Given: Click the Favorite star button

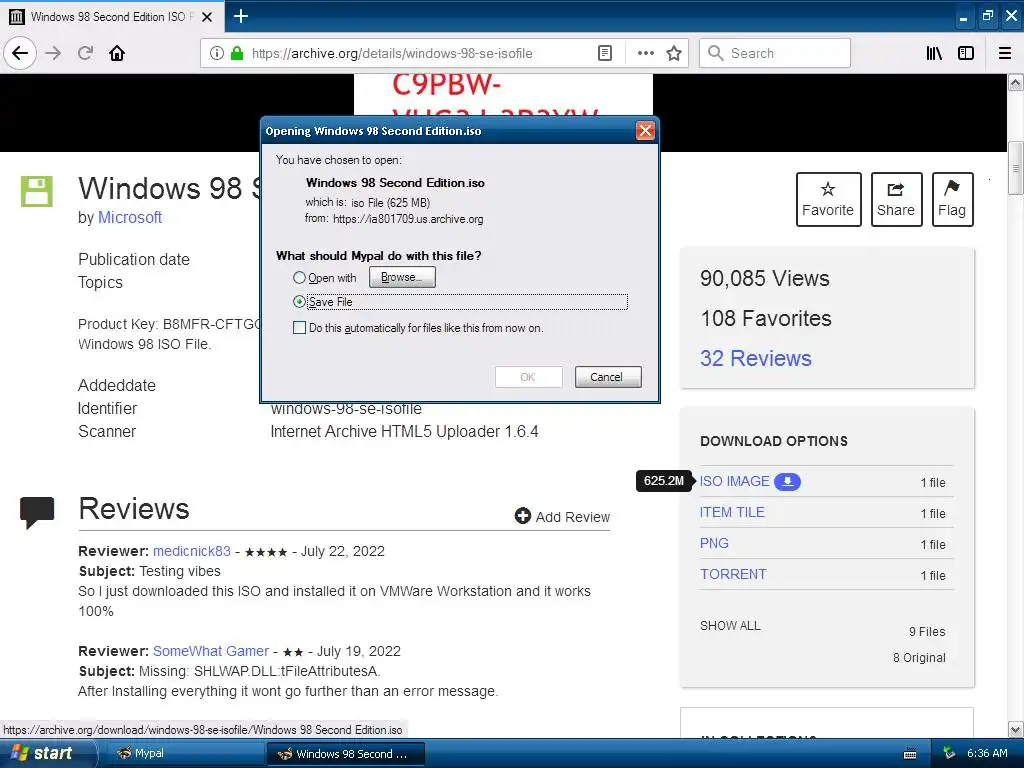Looking at the screenshot, I should click(x=828, y=199).
